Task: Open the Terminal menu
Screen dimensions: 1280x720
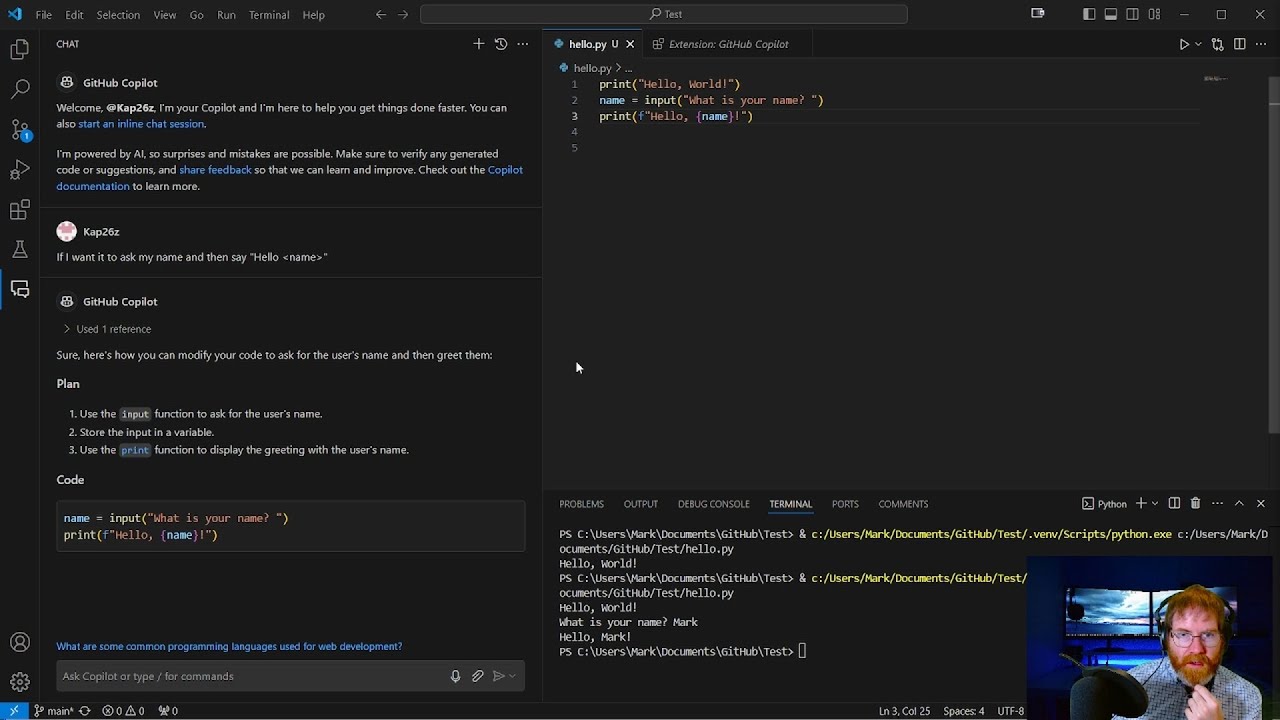Action: [269, 15]
